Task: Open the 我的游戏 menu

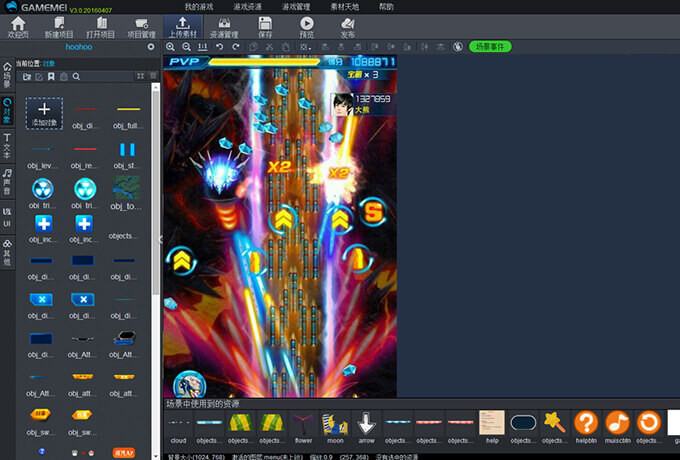Action: point(199,7)
